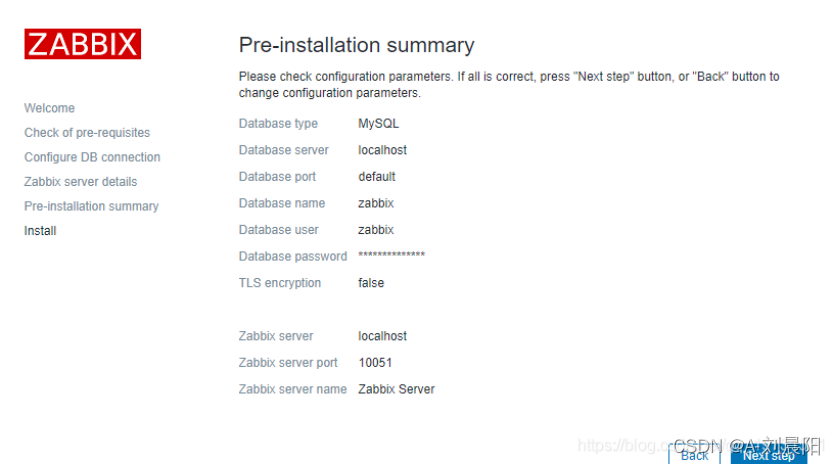Click the Database port default value
835x465 pixels.
pos(377,177)
